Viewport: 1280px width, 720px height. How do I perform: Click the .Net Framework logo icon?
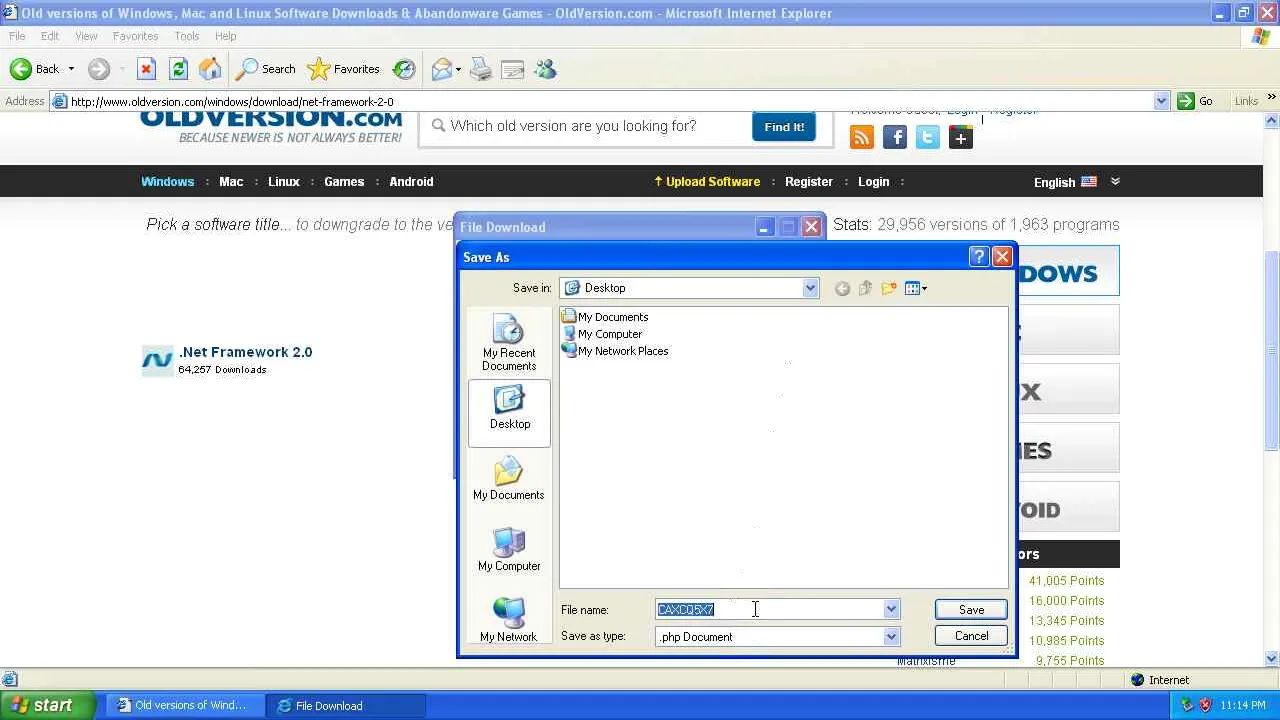pyautogui.click(x=157, y=360)
